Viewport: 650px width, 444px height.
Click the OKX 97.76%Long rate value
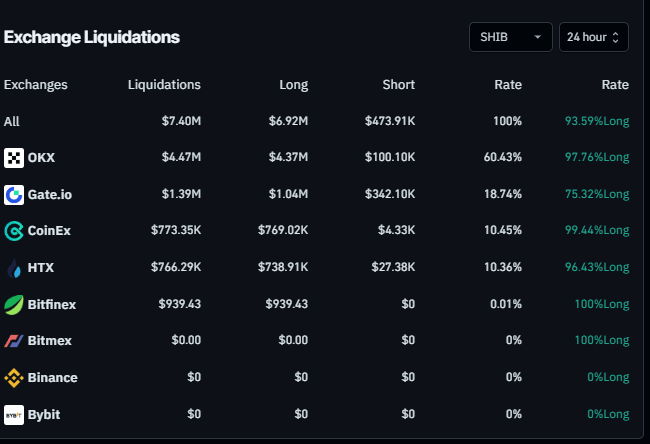pos(597,158)
